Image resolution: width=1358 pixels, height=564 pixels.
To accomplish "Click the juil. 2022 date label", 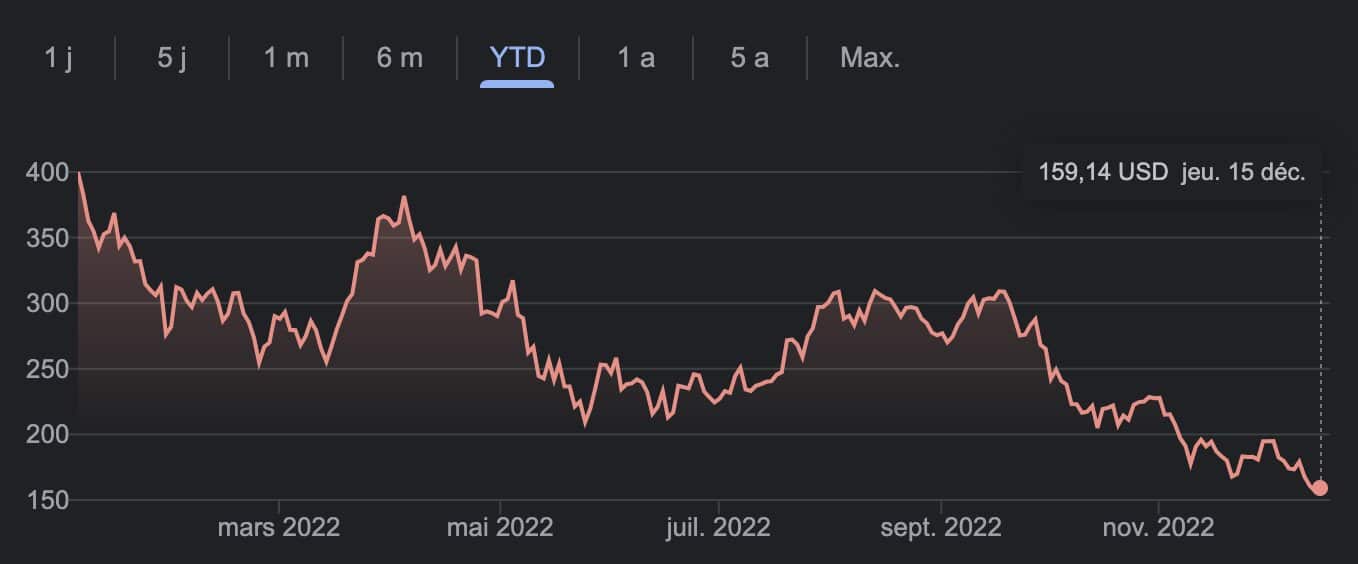I will coord(718,527).
